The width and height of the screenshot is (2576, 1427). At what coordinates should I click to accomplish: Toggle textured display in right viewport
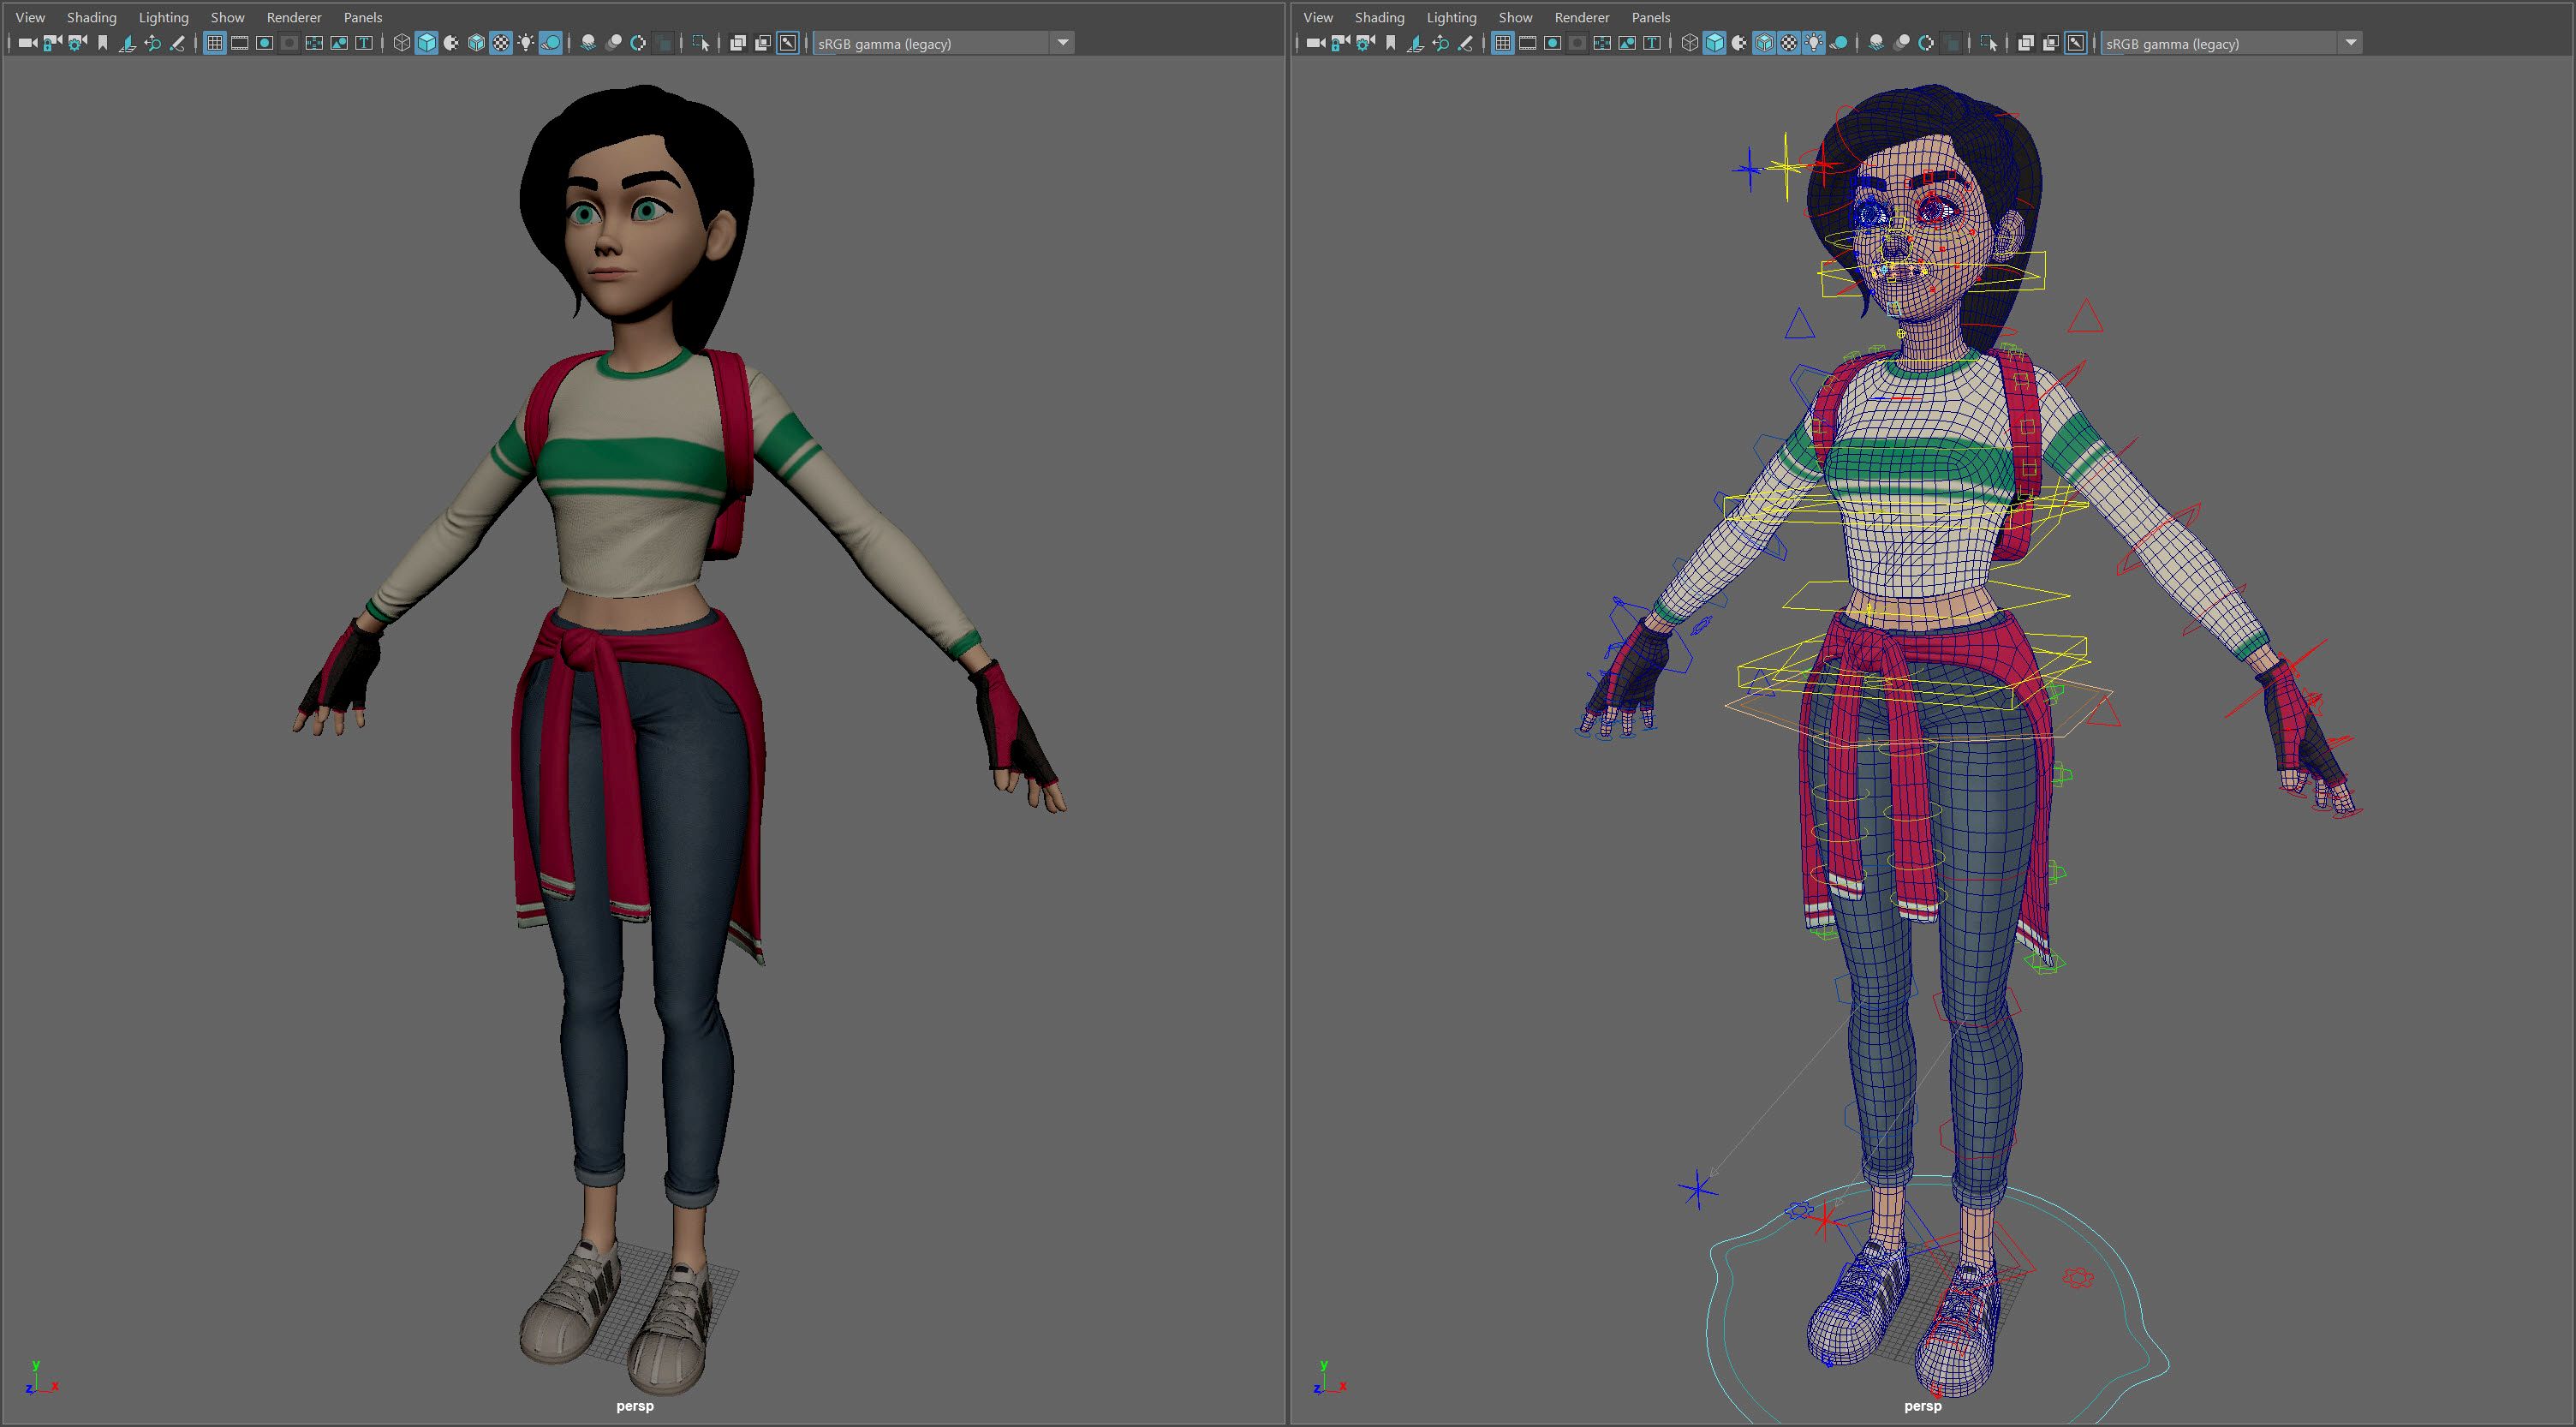click(x=1789, y=43)
